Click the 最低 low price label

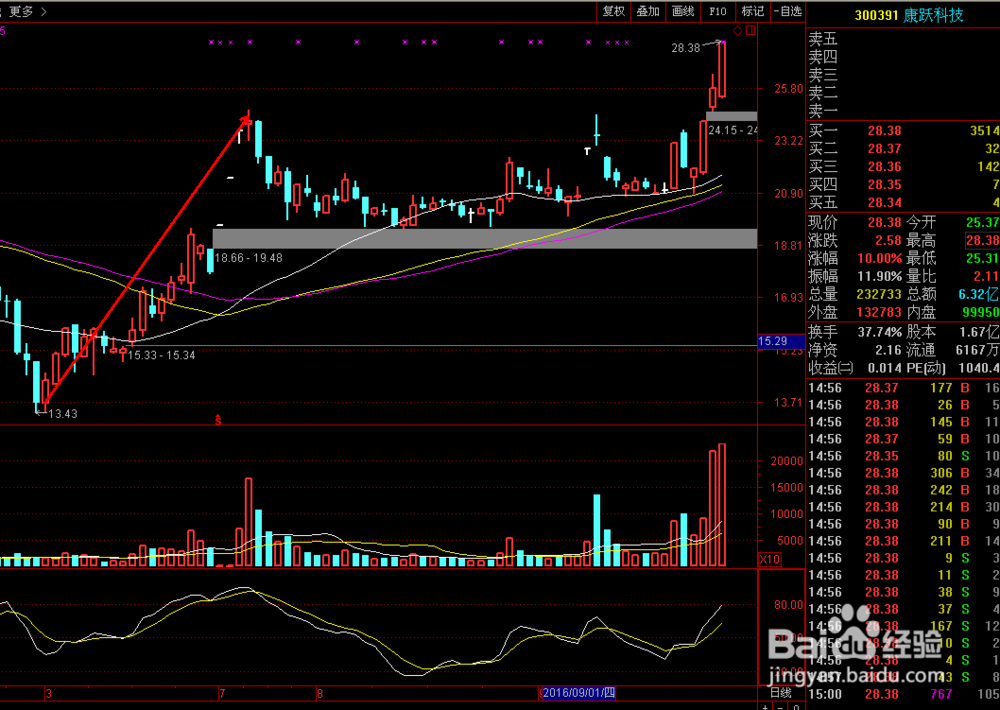point(921,258)
